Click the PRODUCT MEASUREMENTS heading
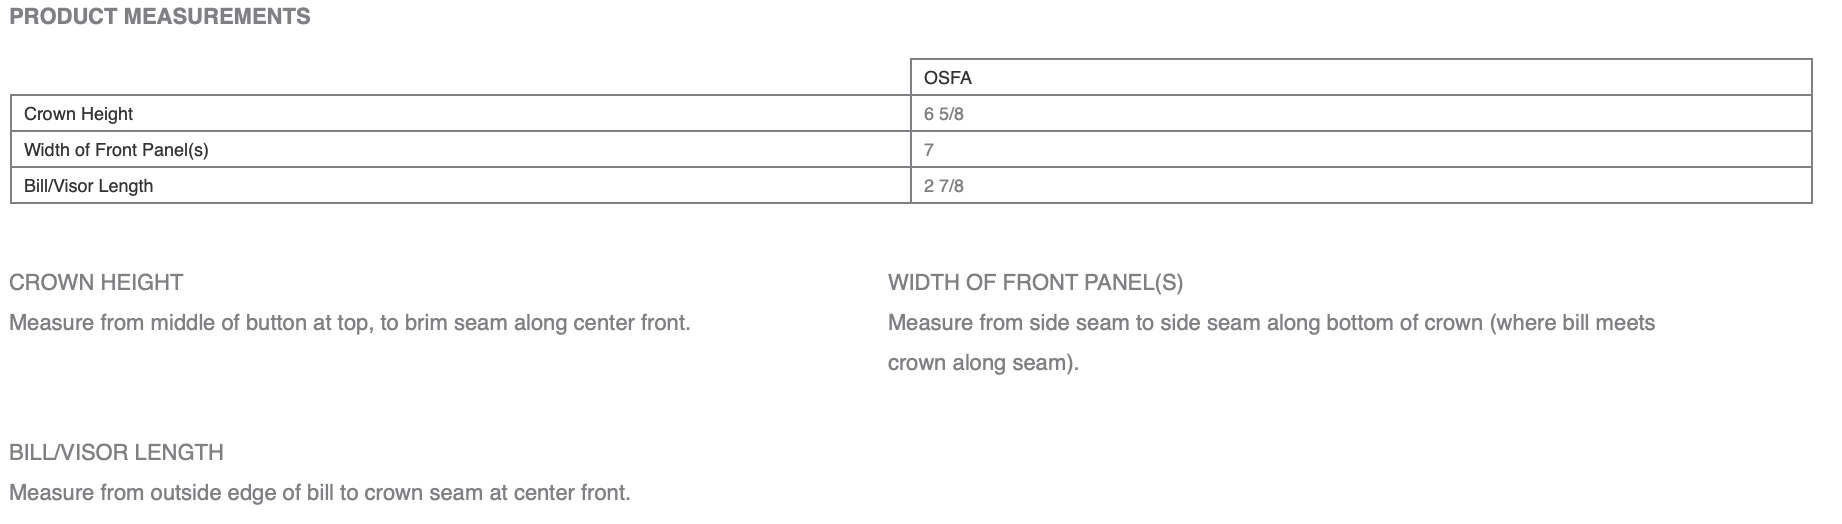This screenshot has width=1842, height=524. click(160, 17)
